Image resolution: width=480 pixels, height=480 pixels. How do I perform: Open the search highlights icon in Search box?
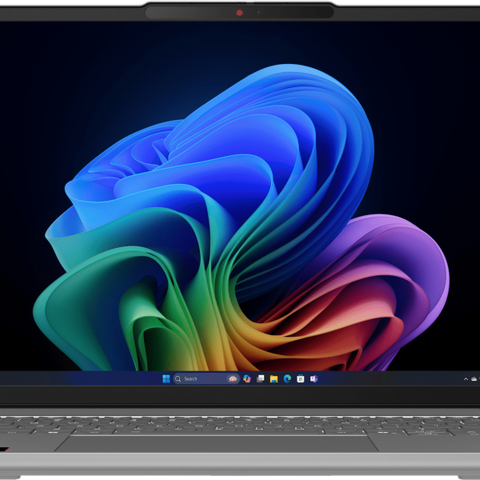(233, 379)
